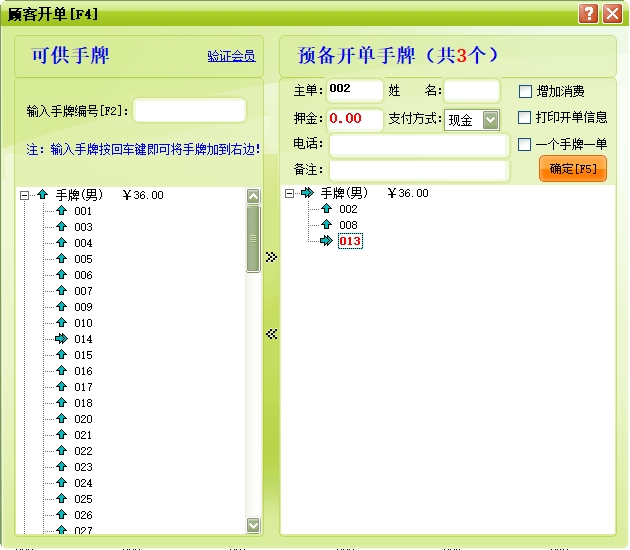
Task: Click the left list scroll down arrow
Action: point(253,524)
